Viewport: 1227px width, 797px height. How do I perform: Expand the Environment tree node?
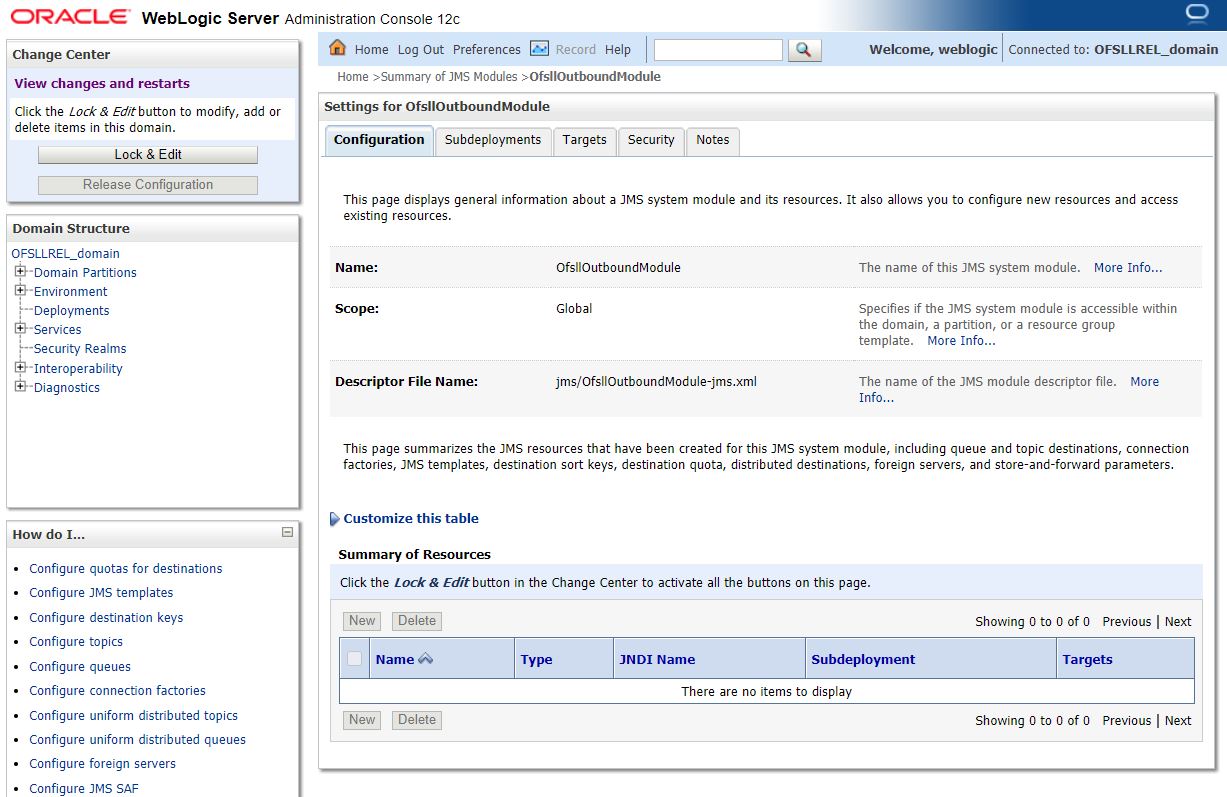[x=20, y=290]
